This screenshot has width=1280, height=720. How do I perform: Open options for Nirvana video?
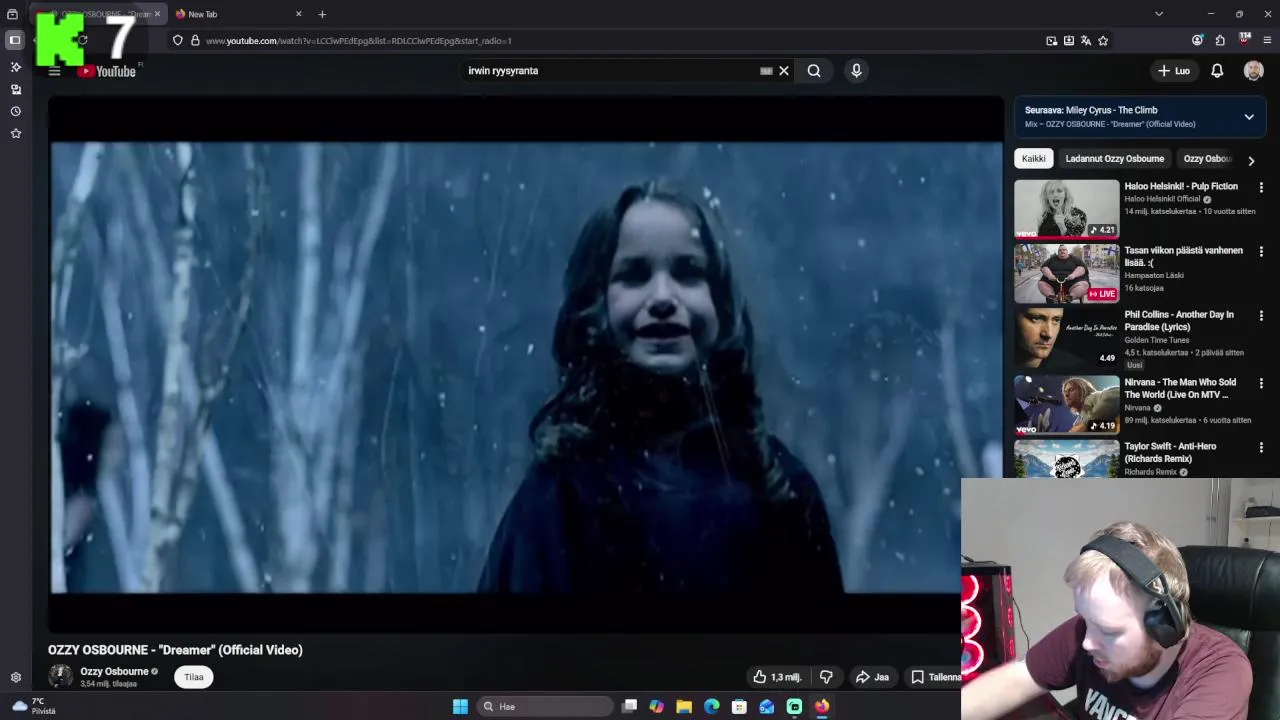pyautogui.click(x=1261, y=384)
